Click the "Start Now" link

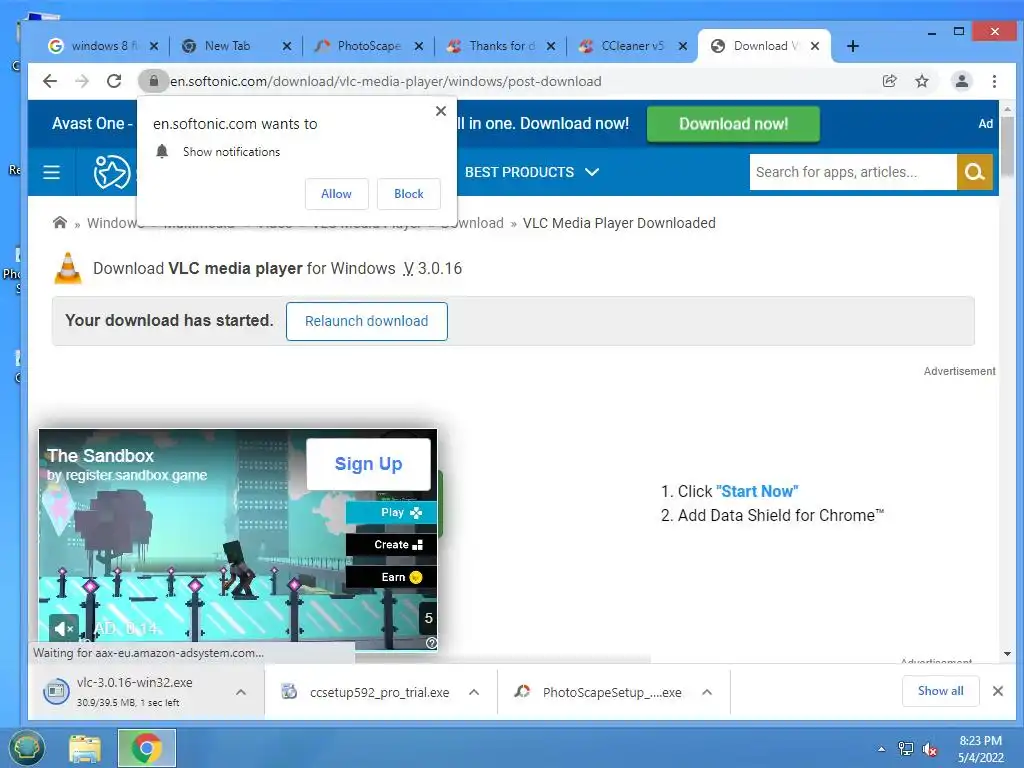coord(757,491)
